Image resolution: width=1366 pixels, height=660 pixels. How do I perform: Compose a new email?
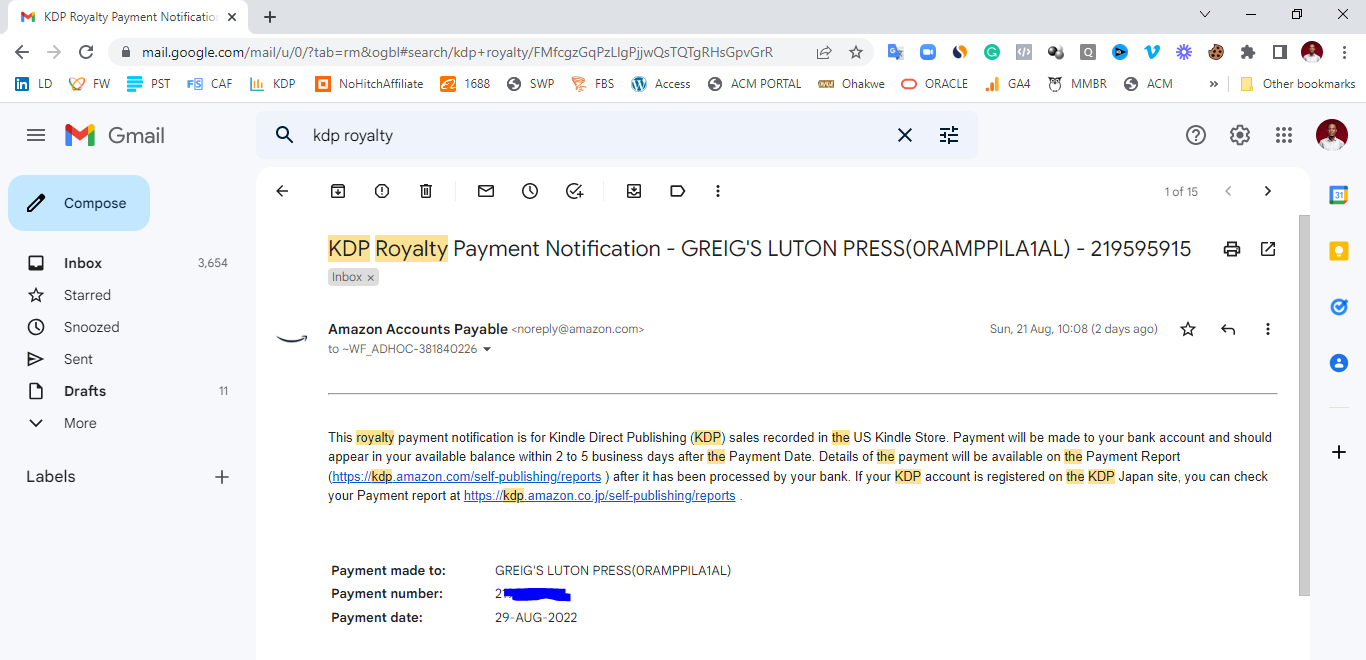[79, 203]
